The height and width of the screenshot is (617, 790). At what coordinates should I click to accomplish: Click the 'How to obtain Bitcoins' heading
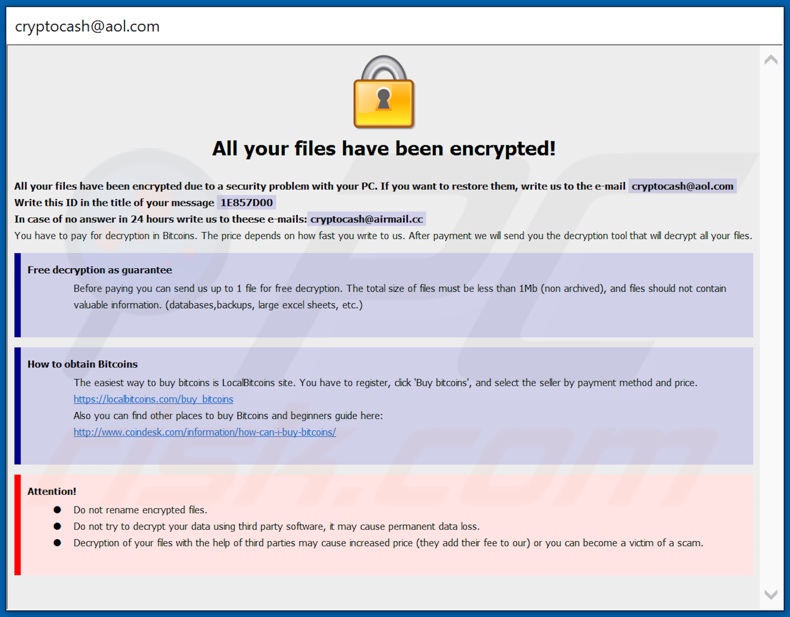83,364
